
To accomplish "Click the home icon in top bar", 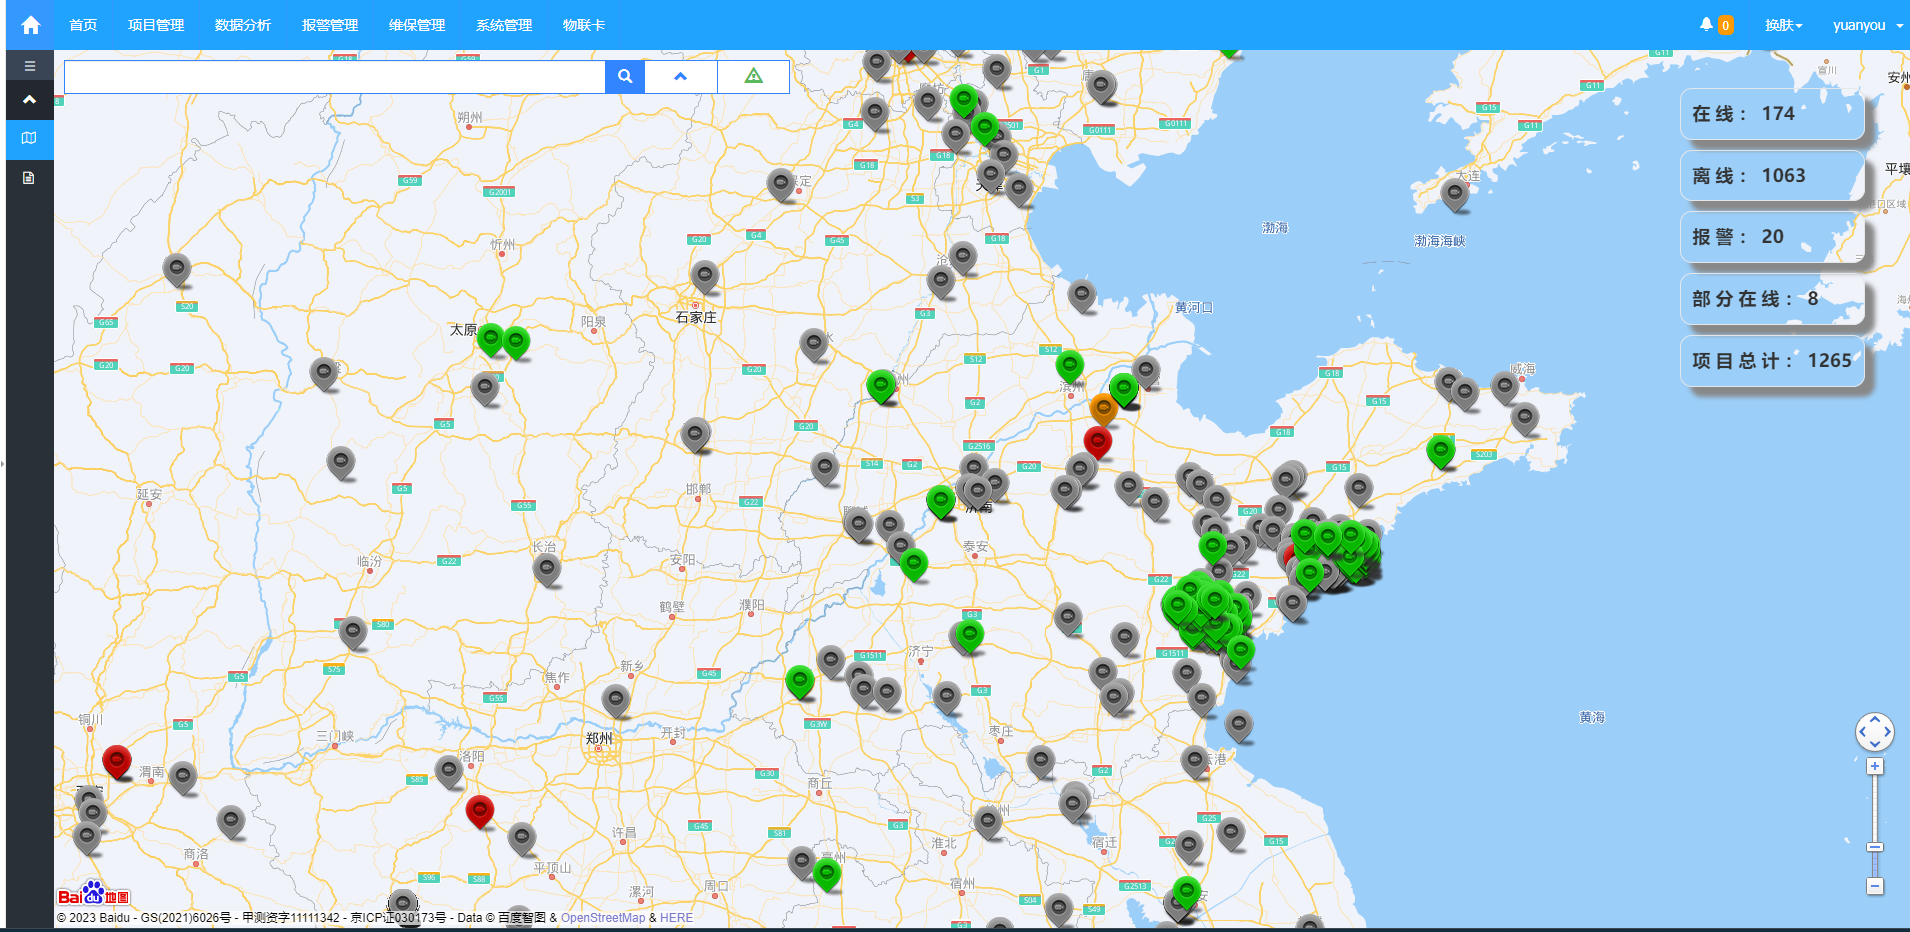I will click(31, 25).
